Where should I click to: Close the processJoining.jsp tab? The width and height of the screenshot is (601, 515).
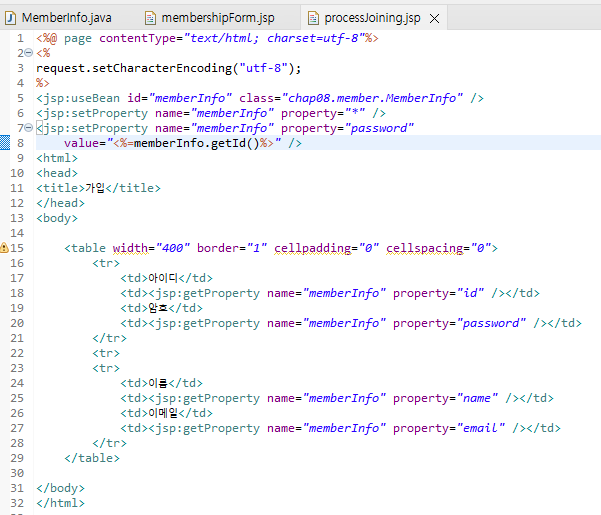tap(434, 18)
